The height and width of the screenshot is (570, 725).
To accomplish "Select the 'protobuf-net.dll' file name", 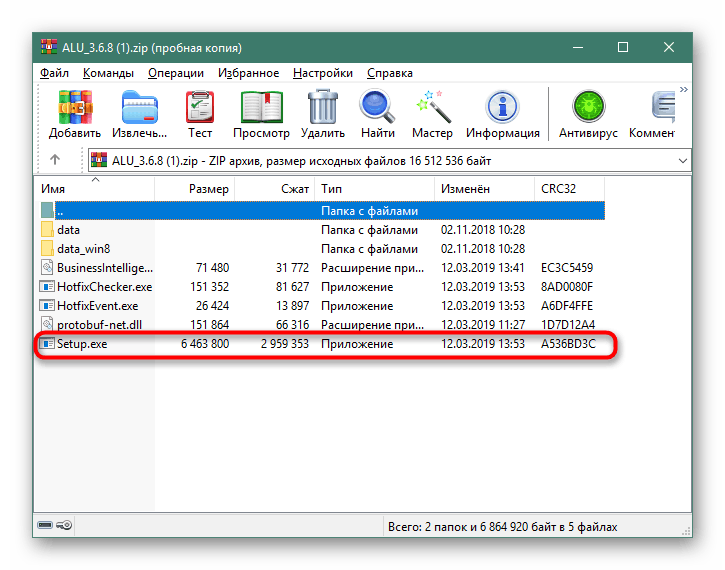I will coord(99,325).
